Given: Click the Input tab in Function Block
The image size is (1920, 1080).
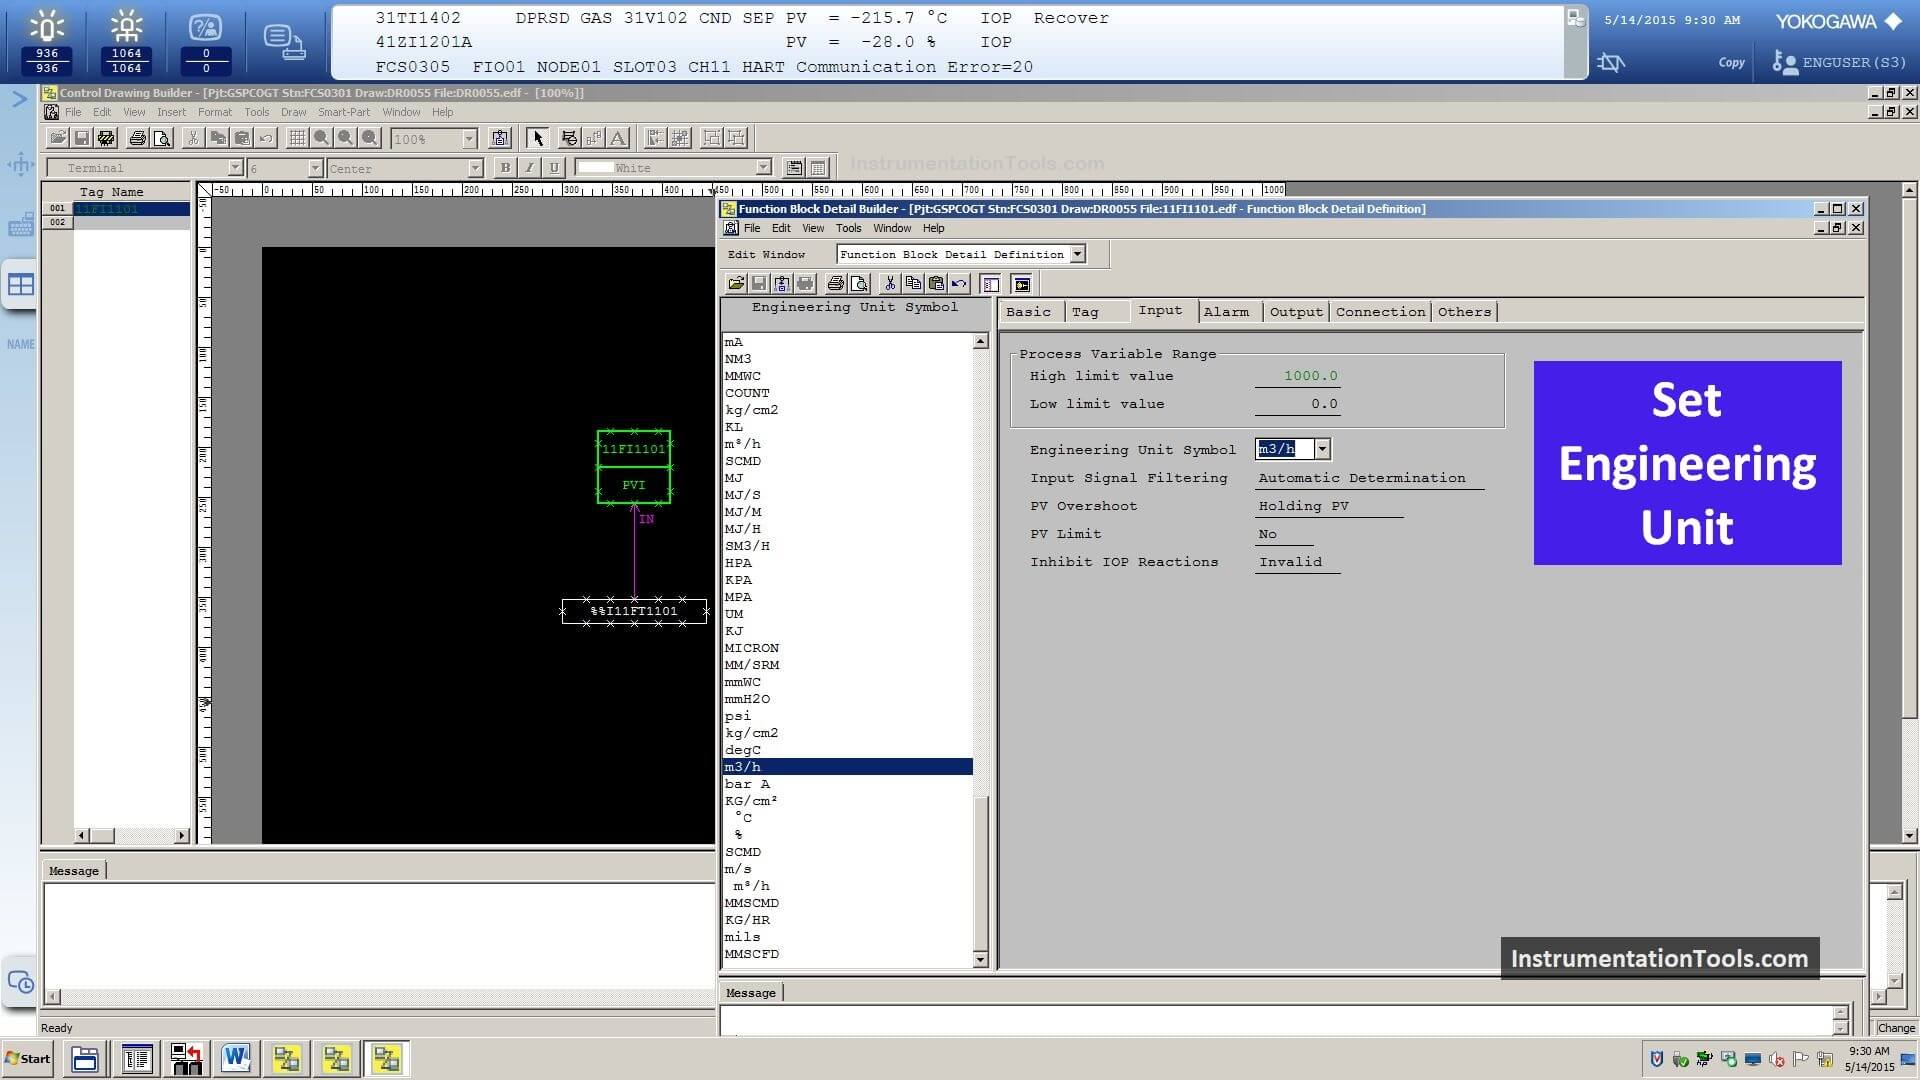Looking at the screenshot, I should tap(1159, 310).
